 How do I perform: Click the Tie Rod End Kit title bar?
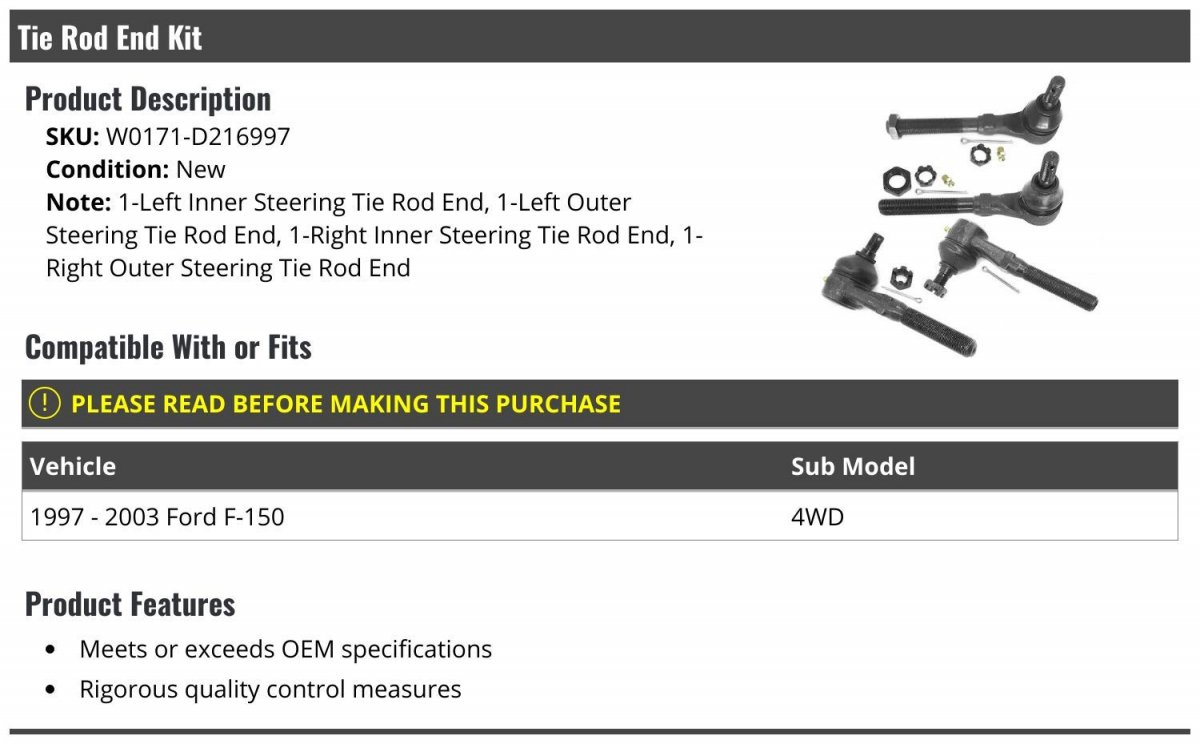coord(110,38)
